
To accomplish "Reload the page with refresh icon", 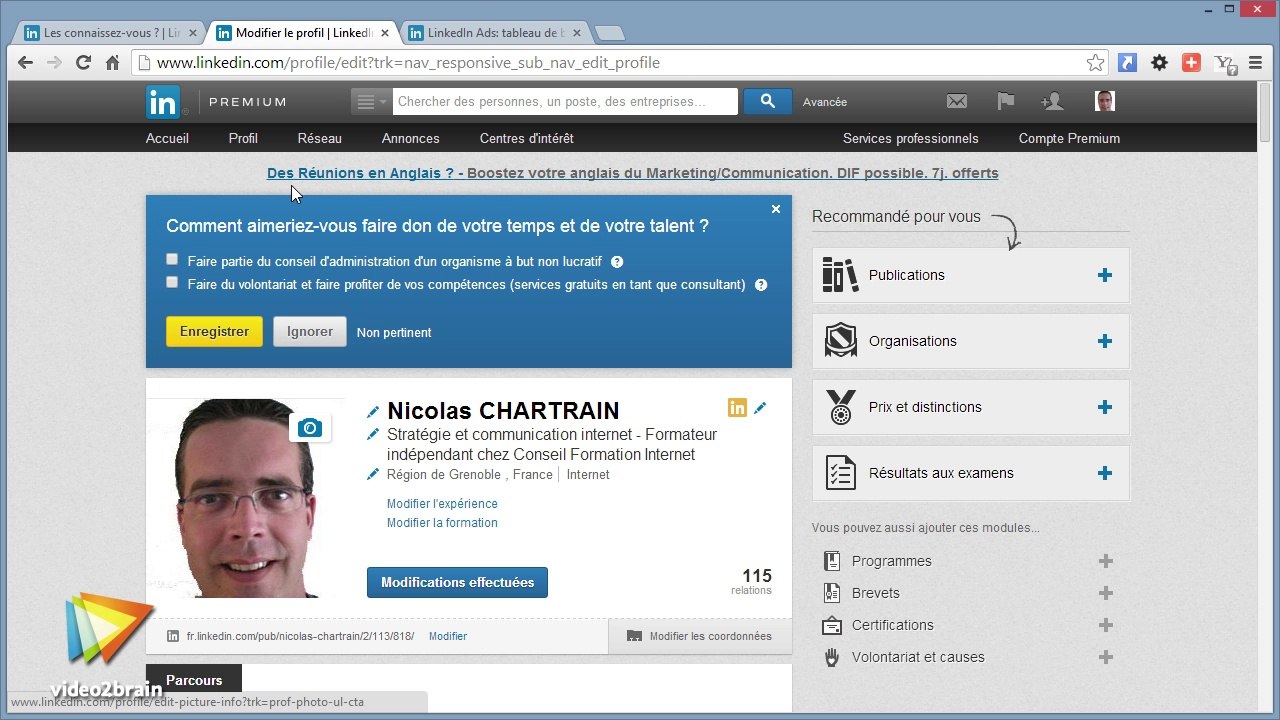I will coord(83,62).
